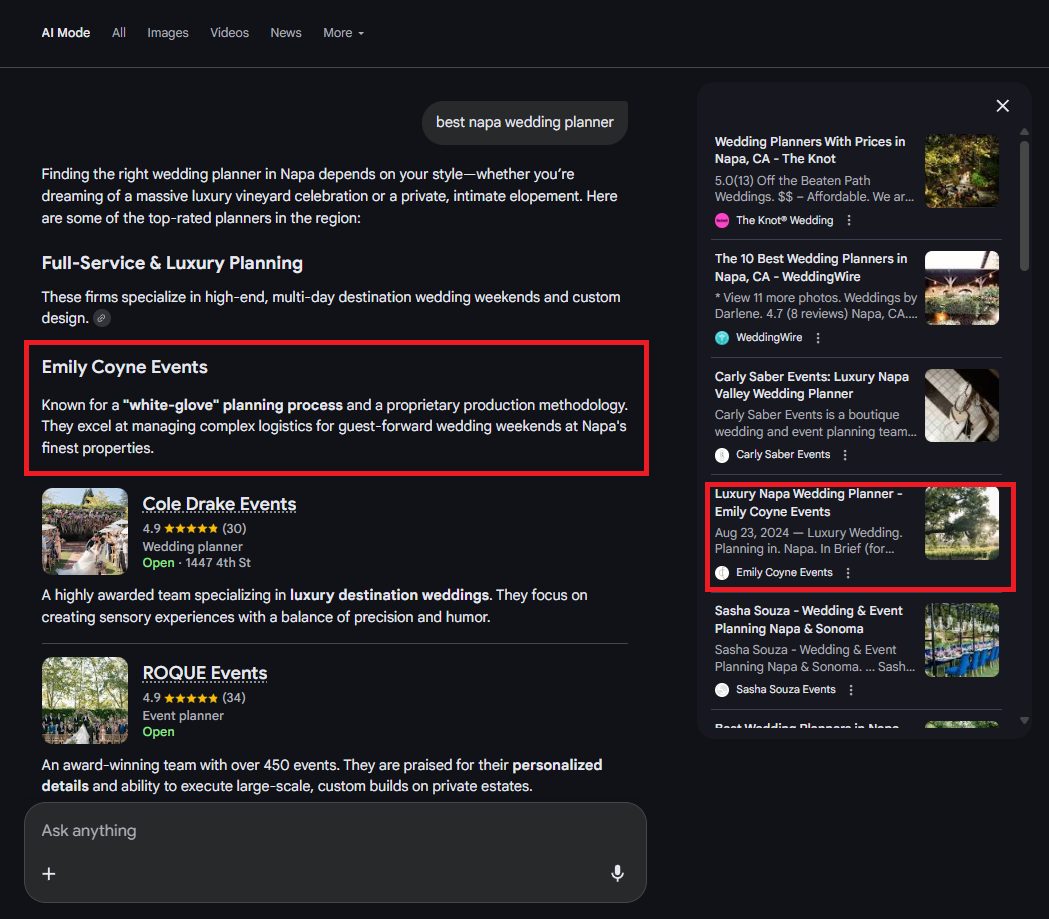Click Emily Coyne Events tree thumbnail
Viewport: 1049px width, 919px height.
pos(961,523)
